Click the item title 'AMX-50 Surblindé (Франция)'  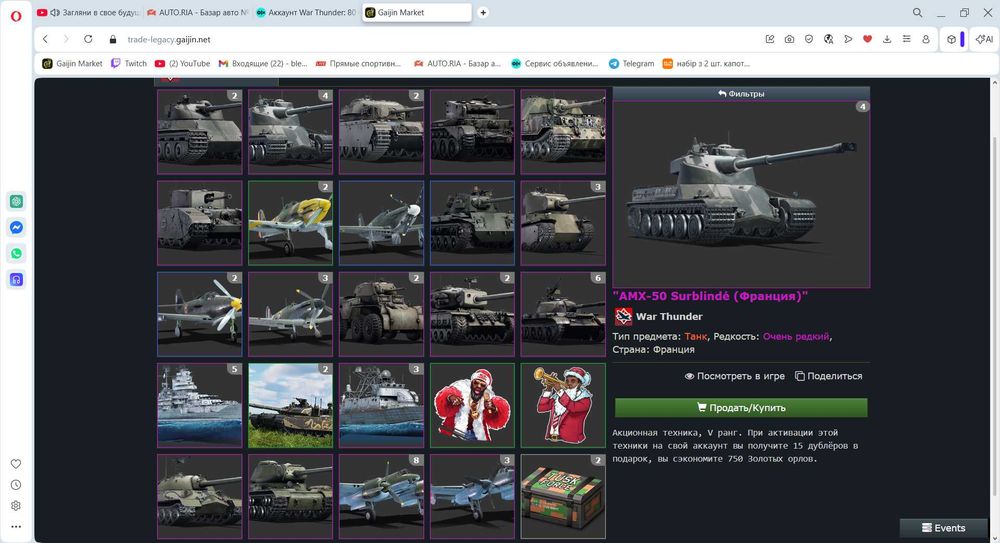click(710, 296)
